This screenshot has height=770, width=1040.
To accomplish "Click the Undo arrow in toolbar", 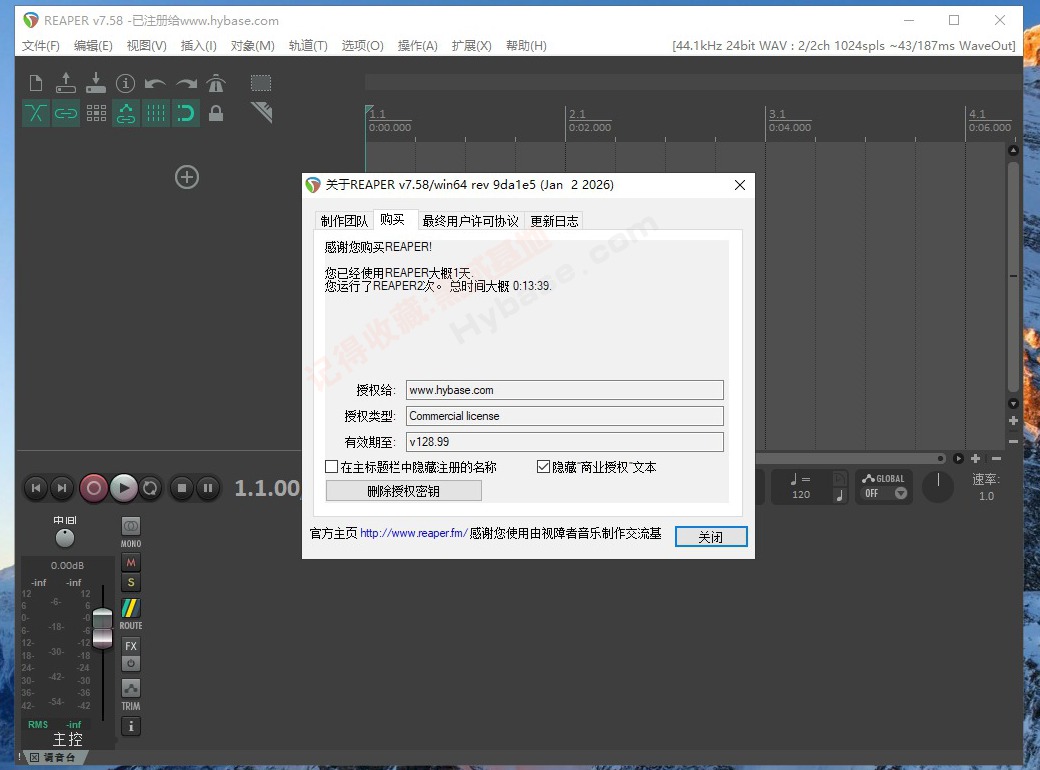I will coord(155,83).
